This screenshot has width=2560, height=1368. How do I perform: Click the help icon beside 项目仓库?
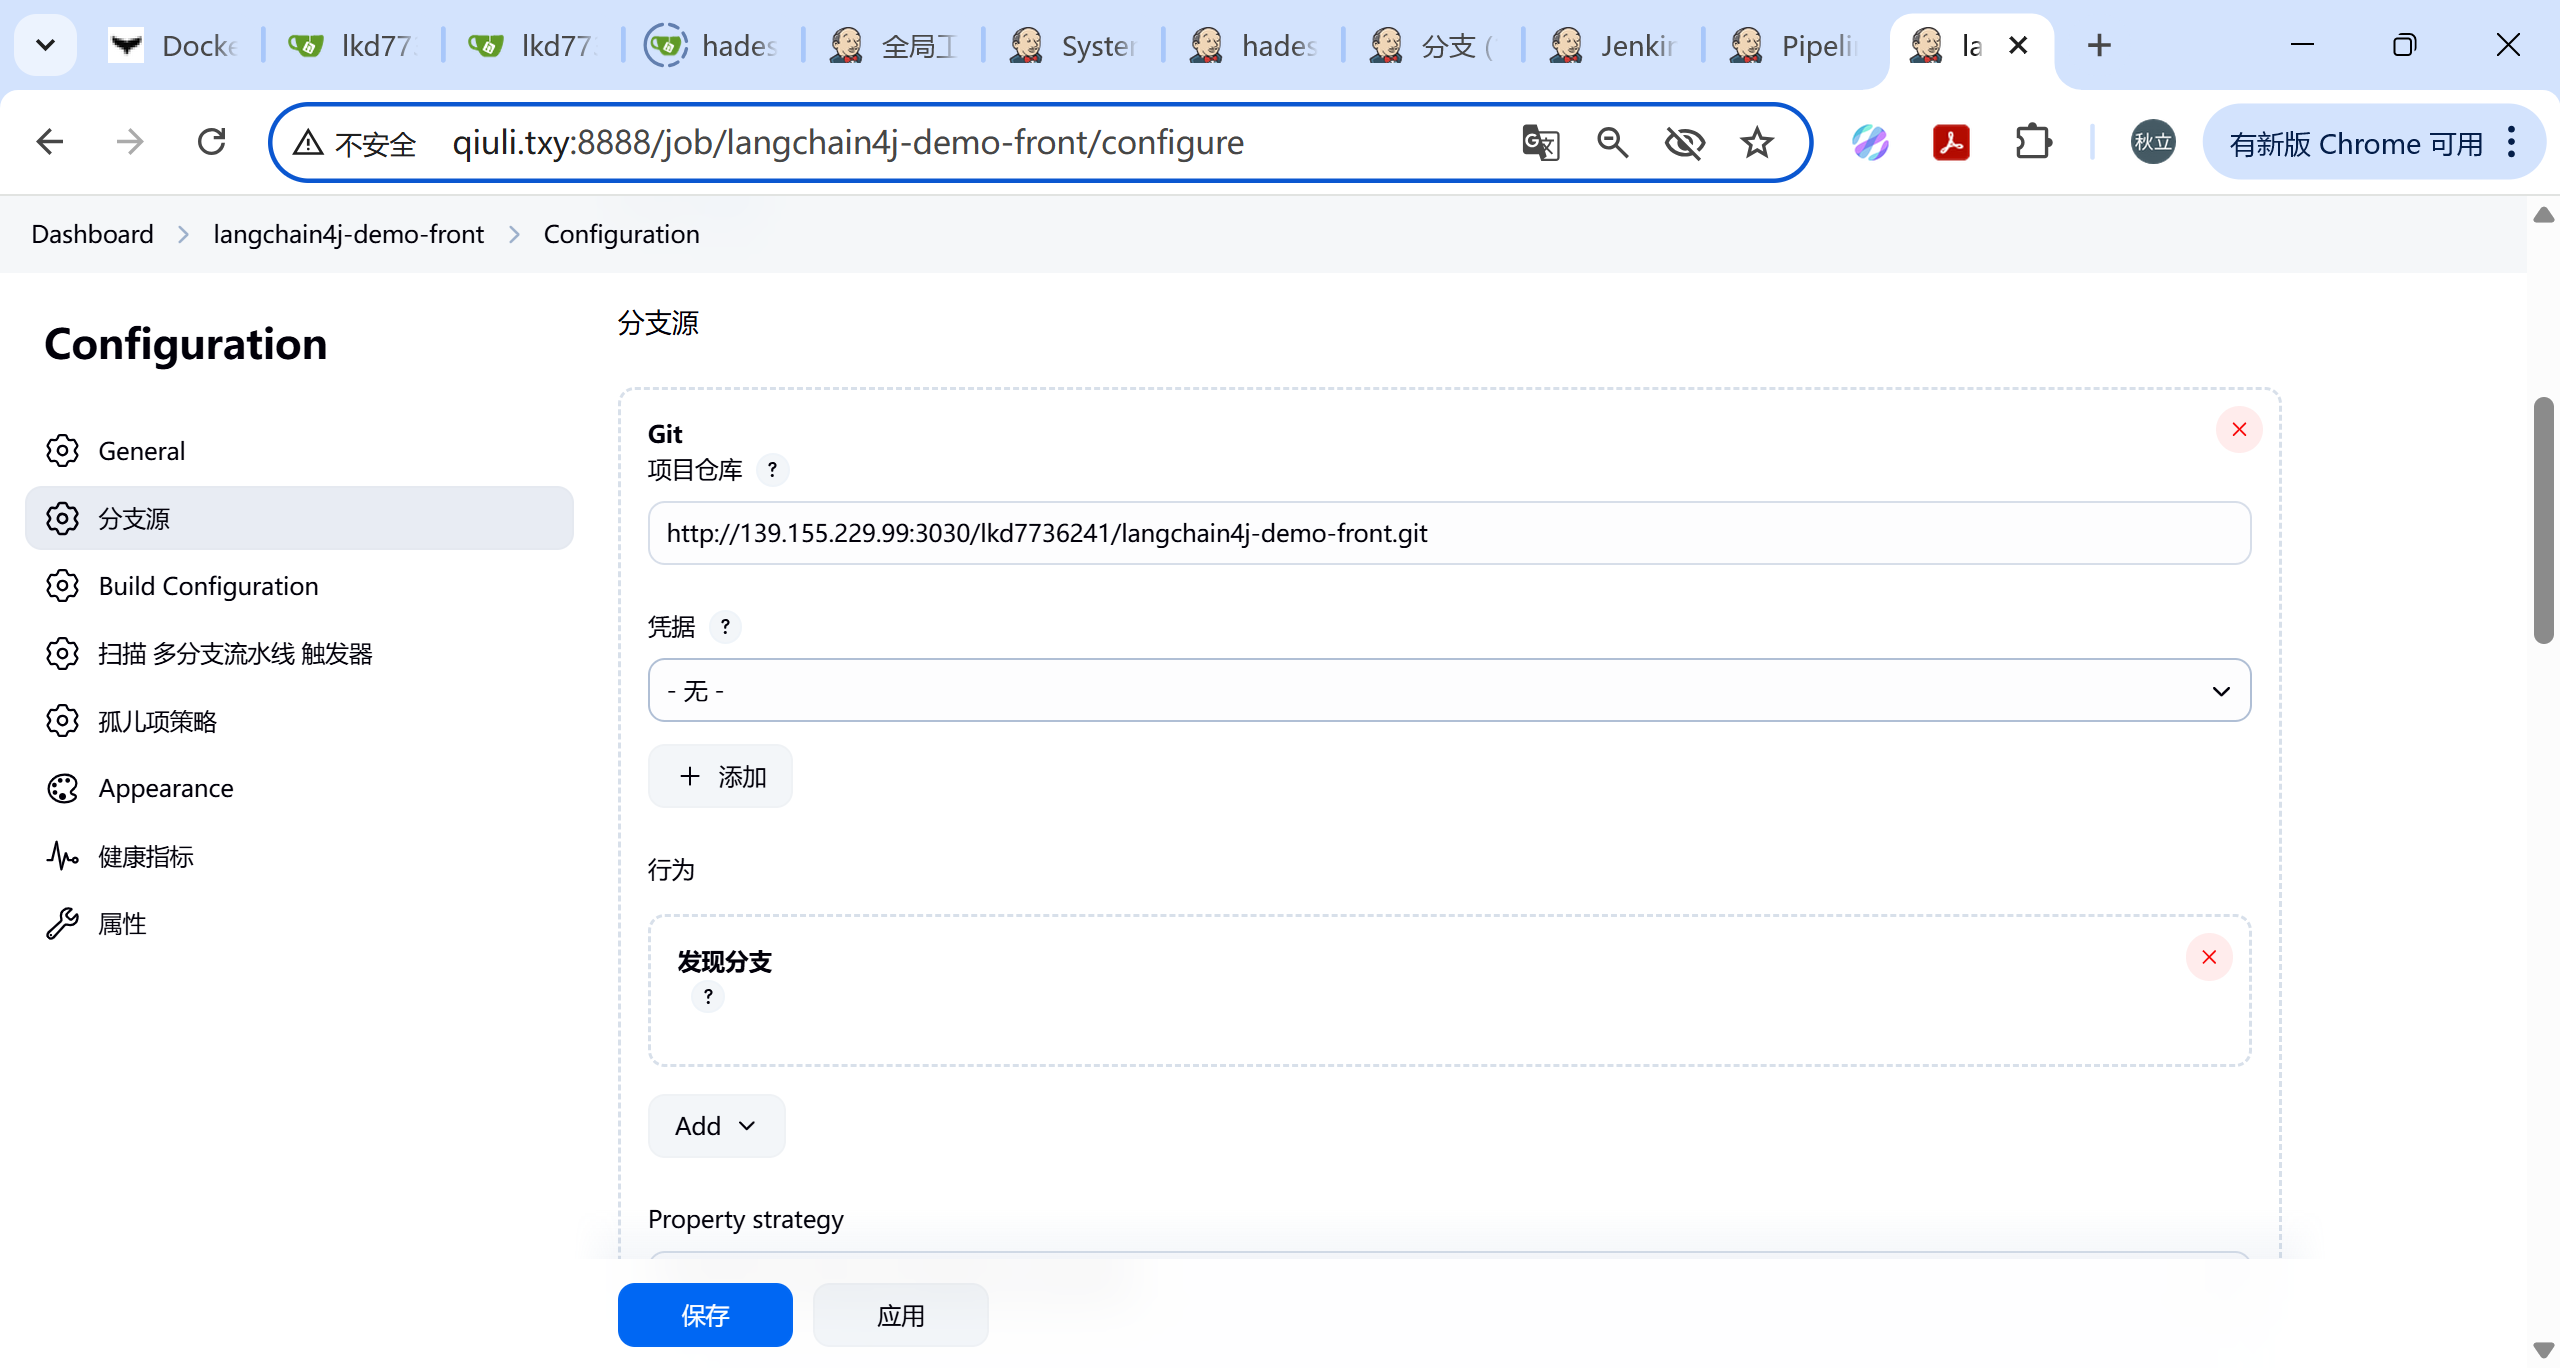coord(772,470)
